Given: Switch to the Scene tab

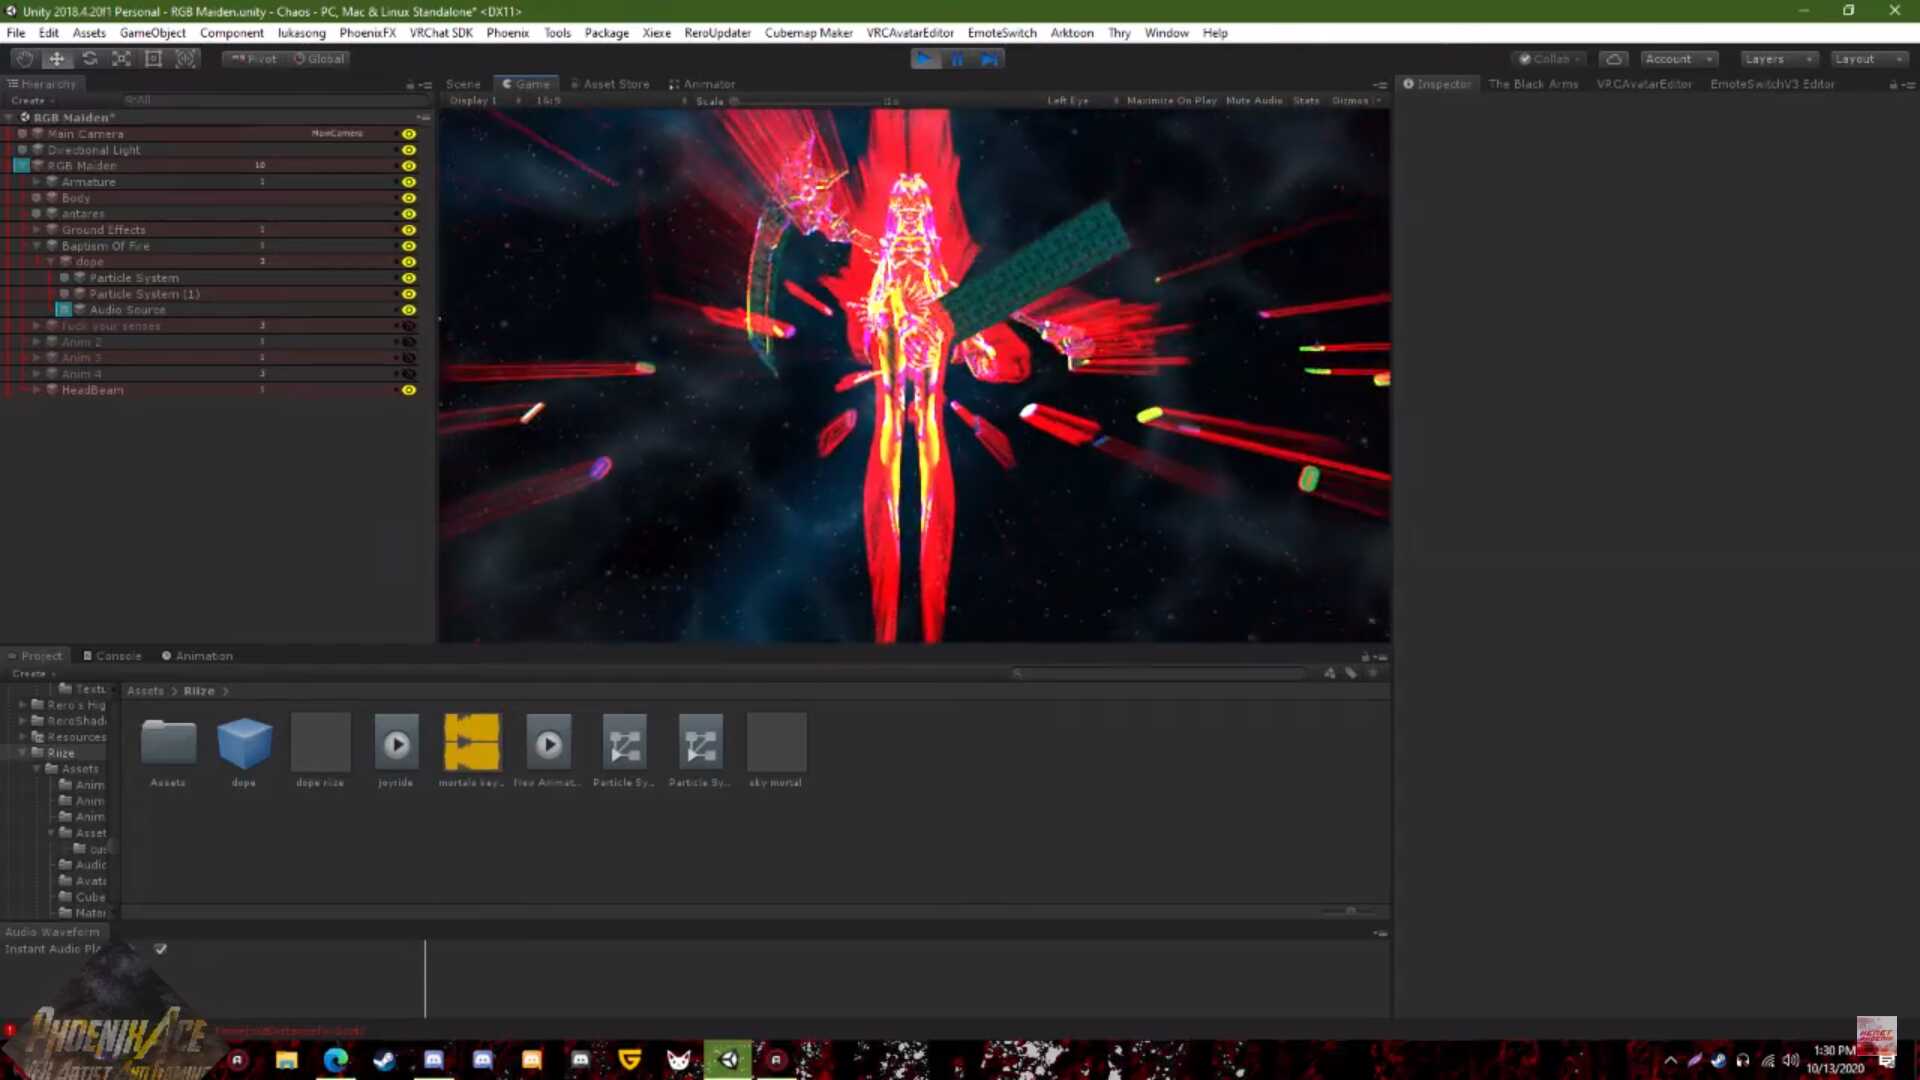Looking at the screenshot, I should [x=462, y=84].
